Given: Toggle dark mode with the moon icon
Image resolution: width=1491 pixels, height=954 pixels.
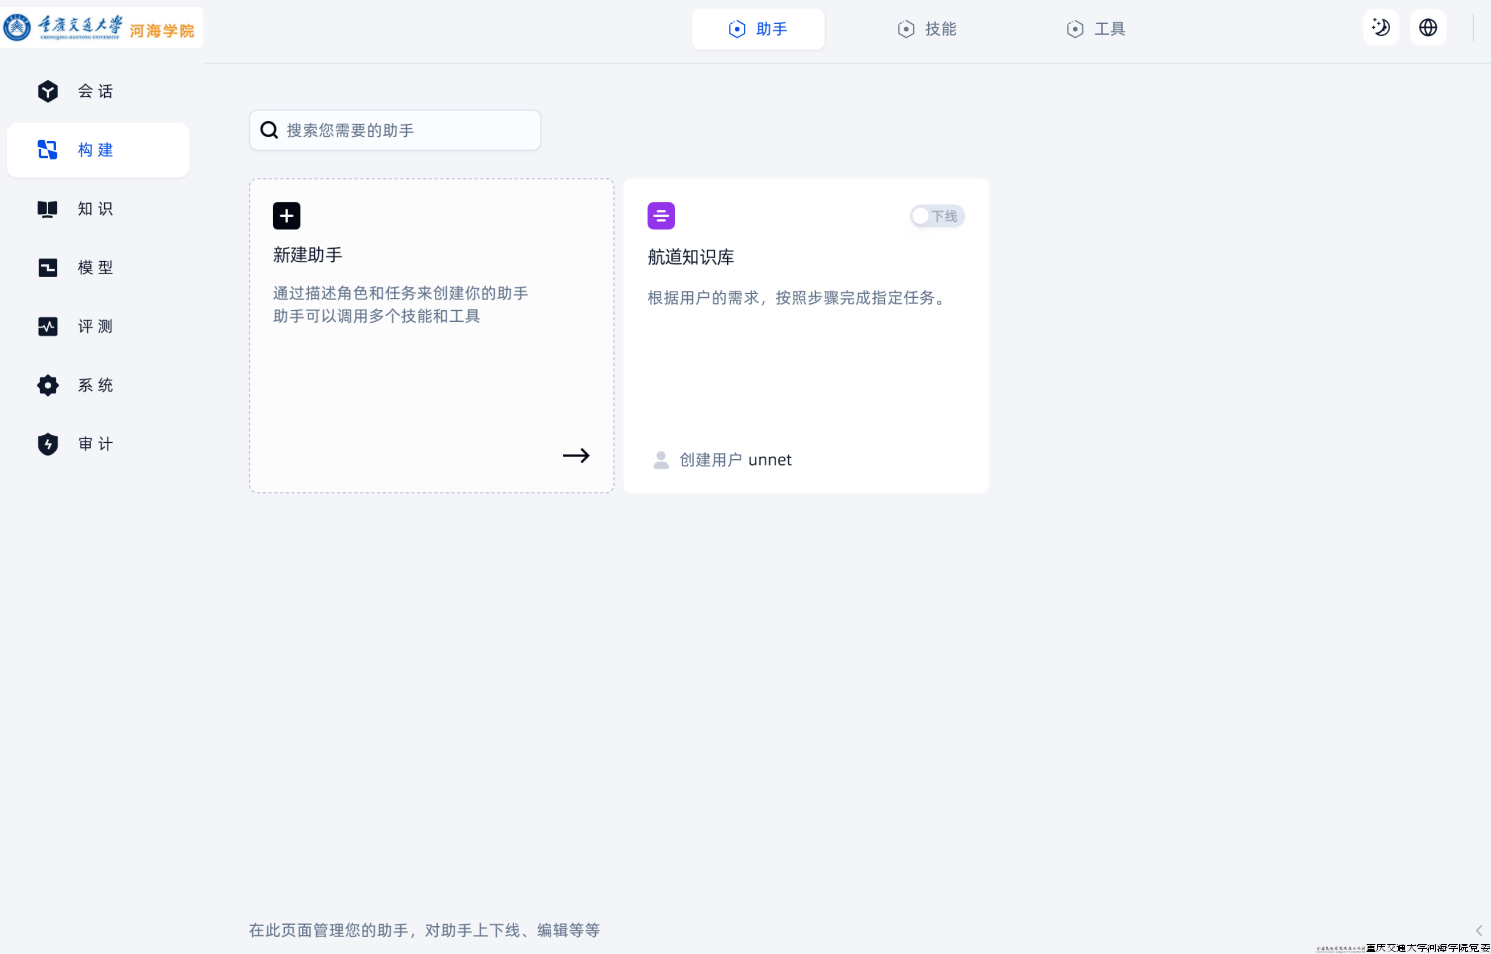Looking at the screenshot, I should (x=1381, y=28).
